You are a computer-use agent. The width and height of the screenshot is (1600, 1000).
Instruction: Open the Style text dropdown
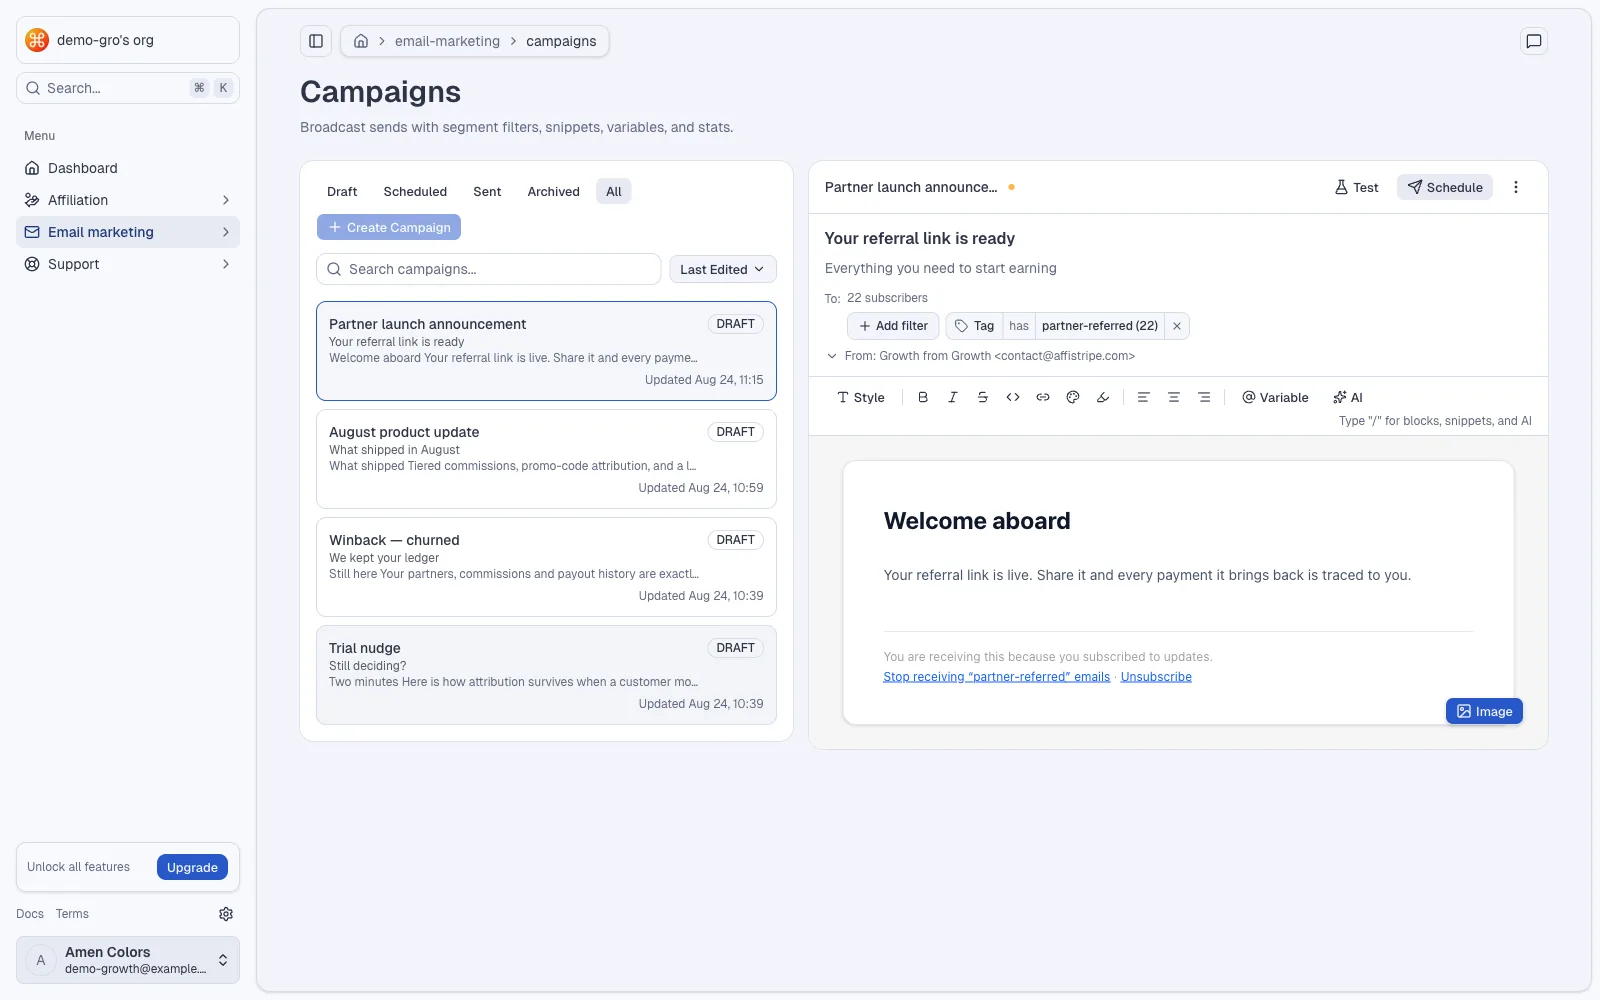(861, 397)
